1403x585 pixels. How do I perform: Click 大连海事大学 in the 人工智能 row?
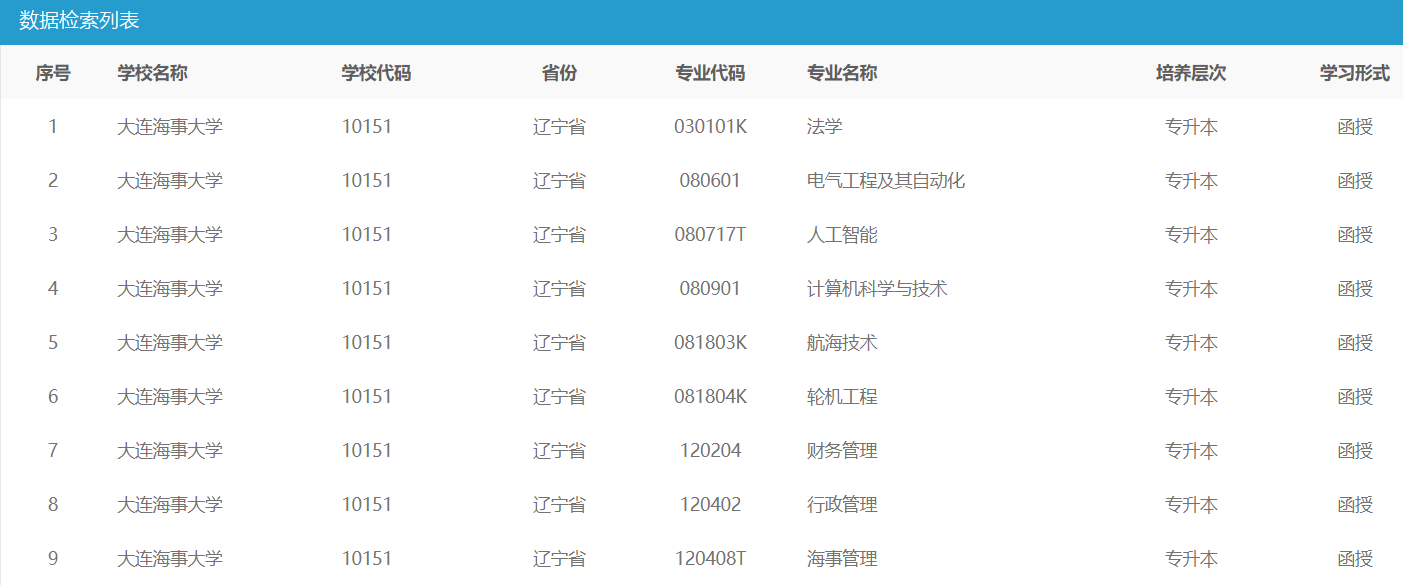click(x=170, y=235)
